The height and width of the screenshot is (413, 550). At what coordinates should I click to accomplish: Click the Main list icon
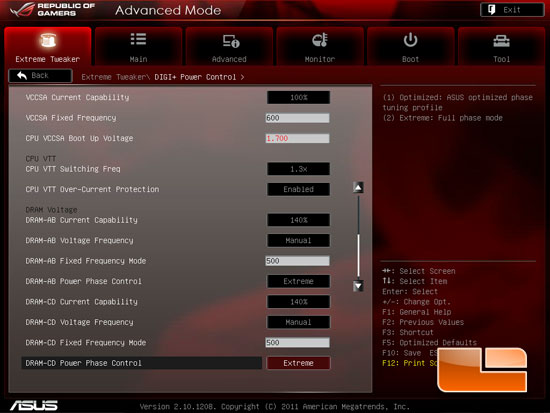(139, 39)
